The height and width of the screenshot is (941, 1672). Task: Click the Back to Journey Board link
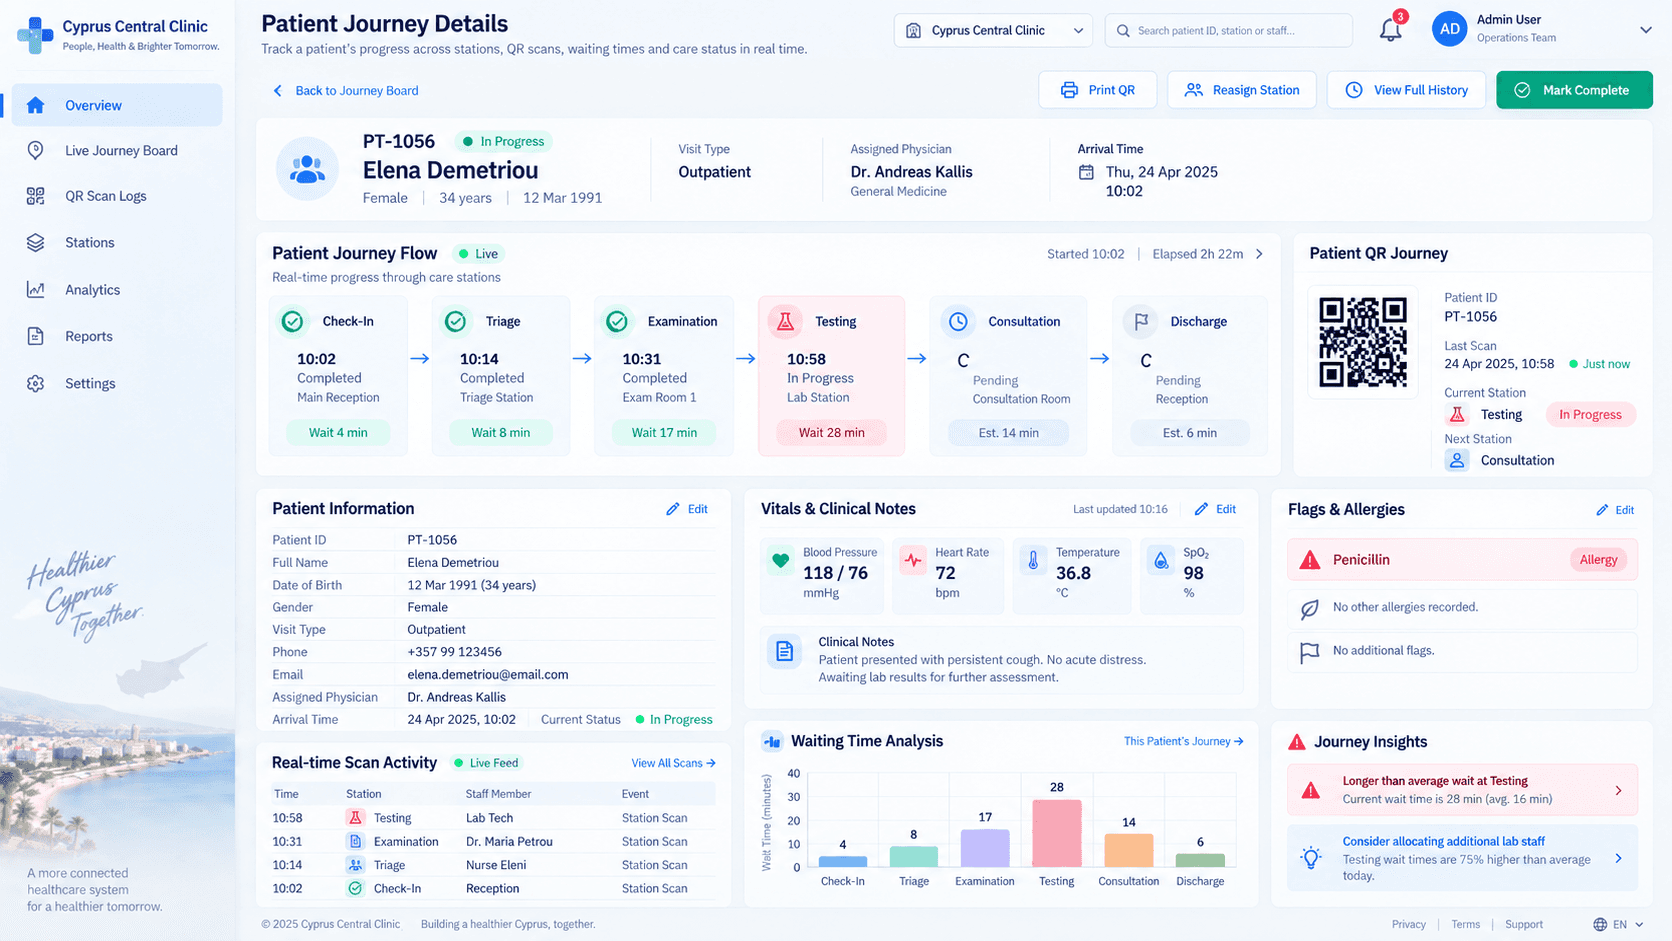[x=346, y=91]
